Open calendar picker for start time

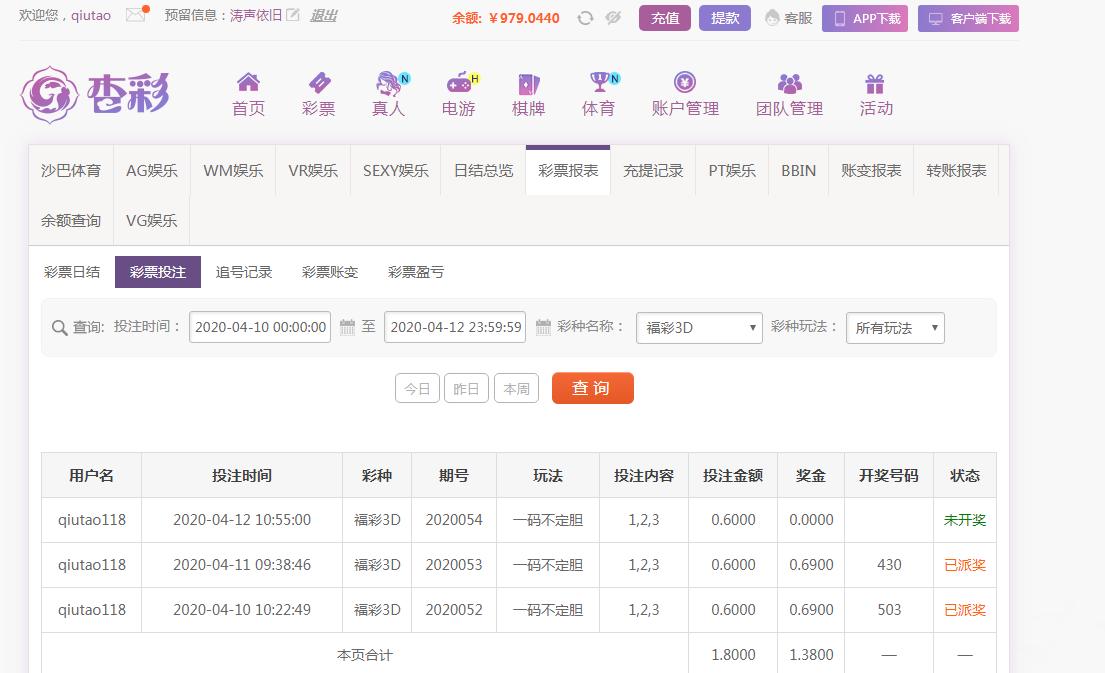[347, 327]
